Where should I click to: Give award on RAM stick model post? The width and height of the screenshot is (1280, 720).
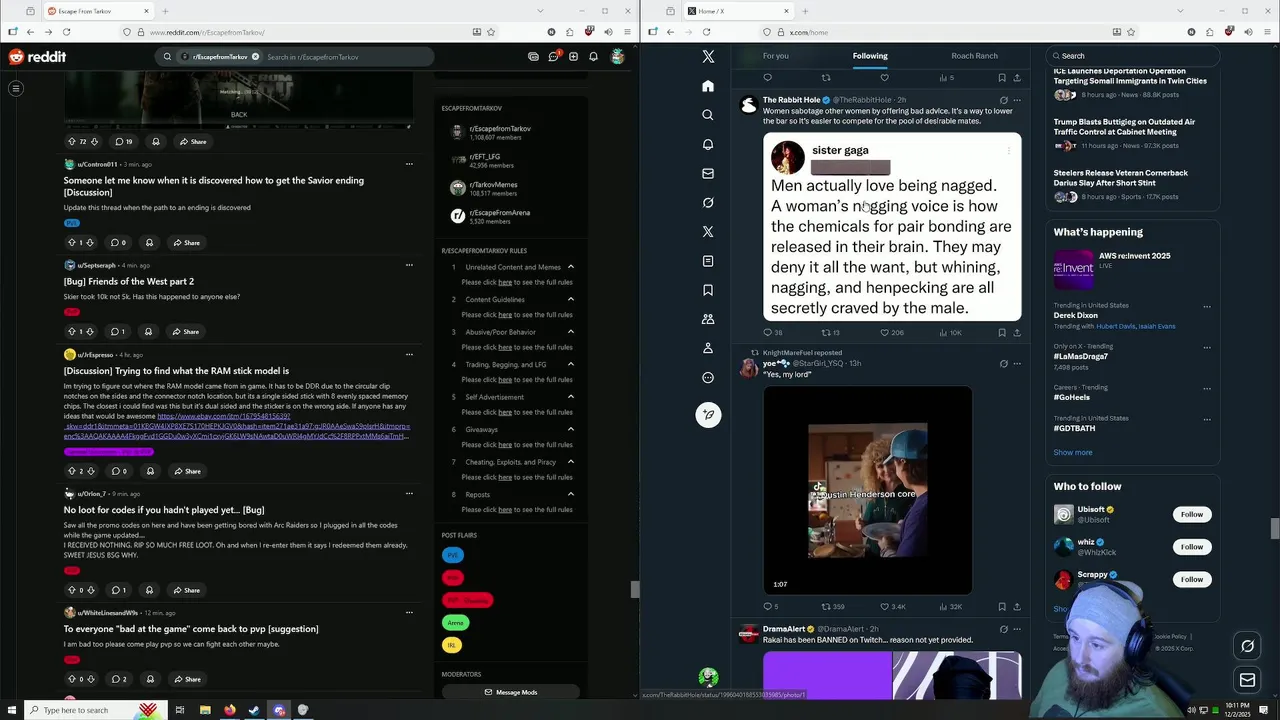pos(149,471)
